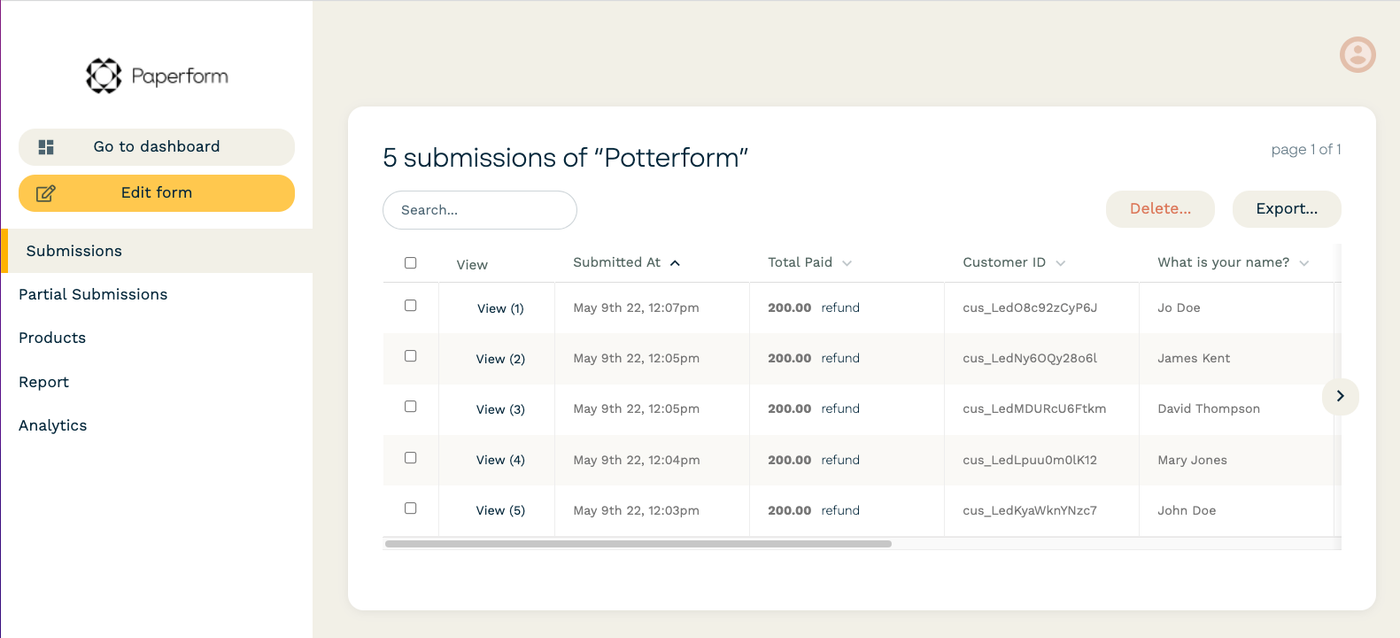Image resolution: width=1400 pixels, height=638 pixels.
Task: Open the Customer ID column dropdown
Action: pos(1060,263)
